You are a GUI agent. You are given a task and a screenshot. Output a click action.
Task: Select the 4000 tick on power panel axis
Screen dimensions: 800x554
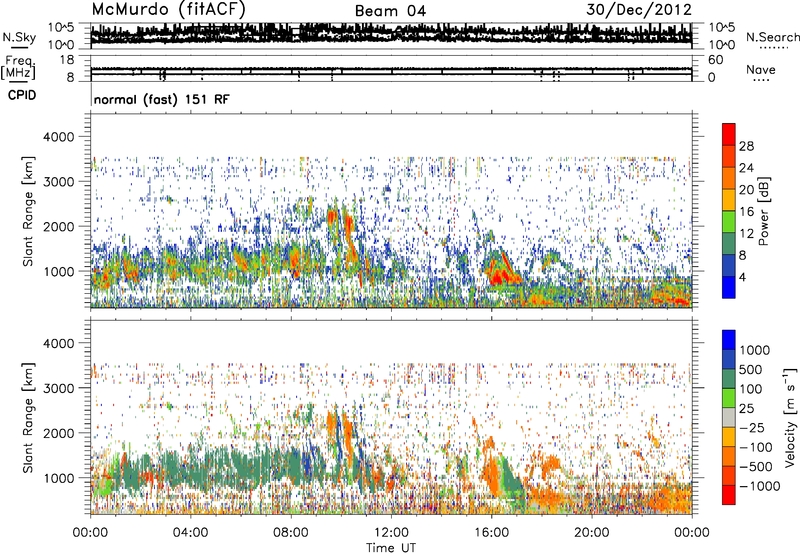[x=58, y=137]
